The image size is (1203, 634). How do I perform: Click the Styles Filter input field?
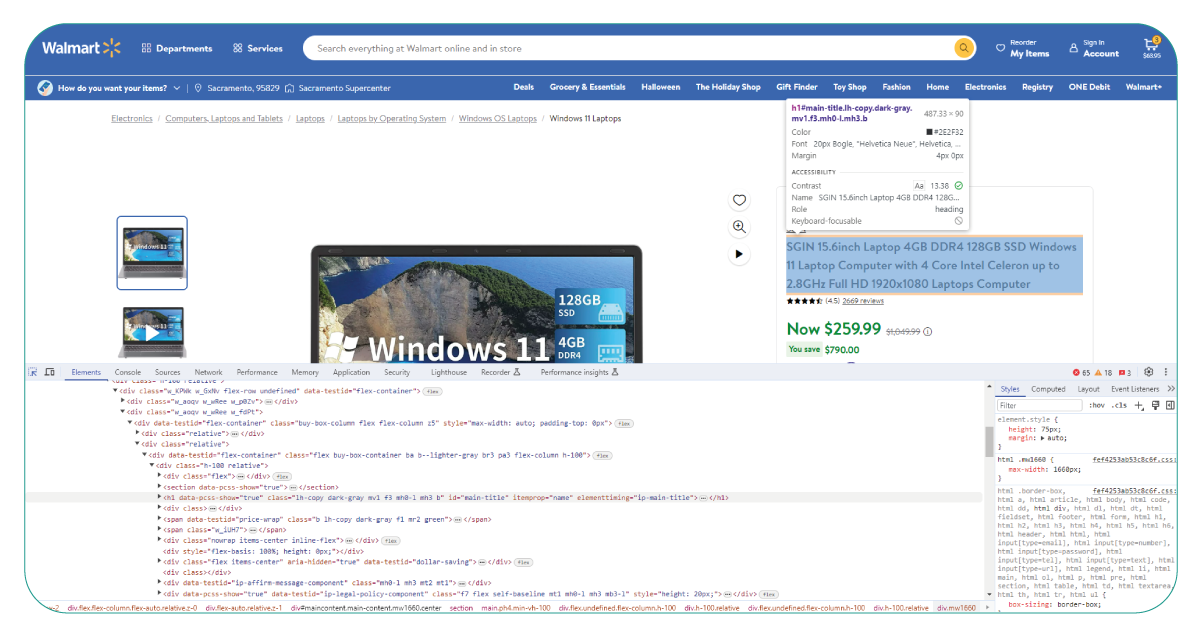(1039, 405)
